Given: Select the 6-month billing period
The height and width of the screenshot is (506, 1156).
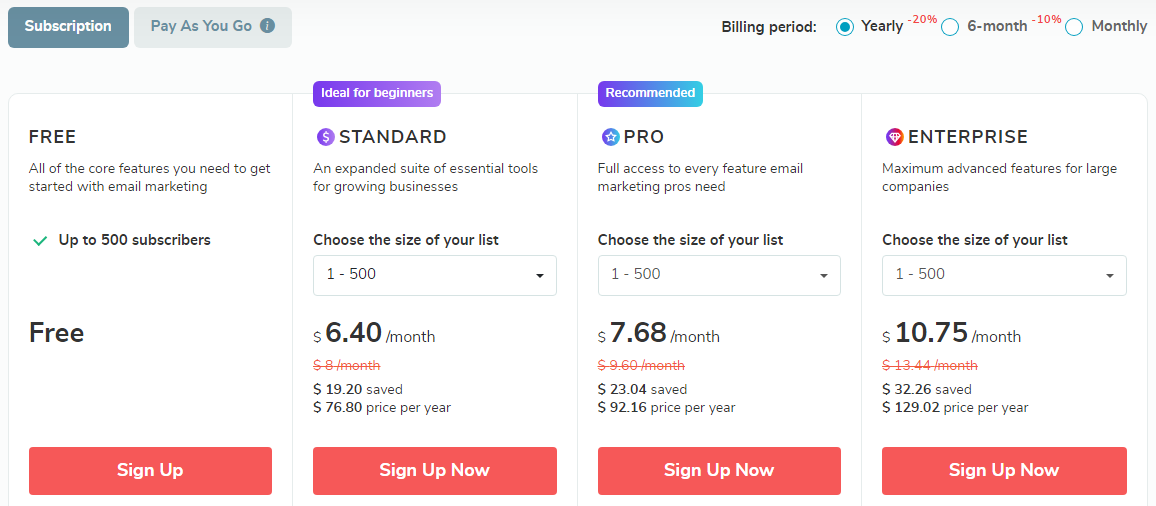Looking at the screenshot, I should tap(950, 27).
